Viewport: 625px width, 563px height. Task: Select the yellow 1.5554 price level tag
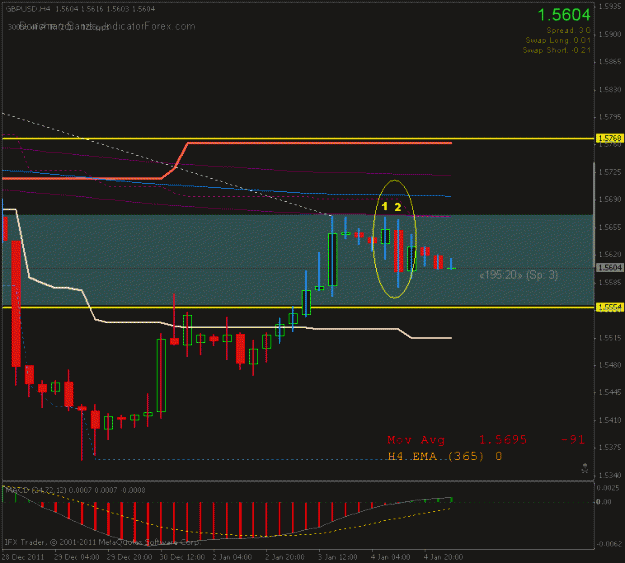[609, 307]
